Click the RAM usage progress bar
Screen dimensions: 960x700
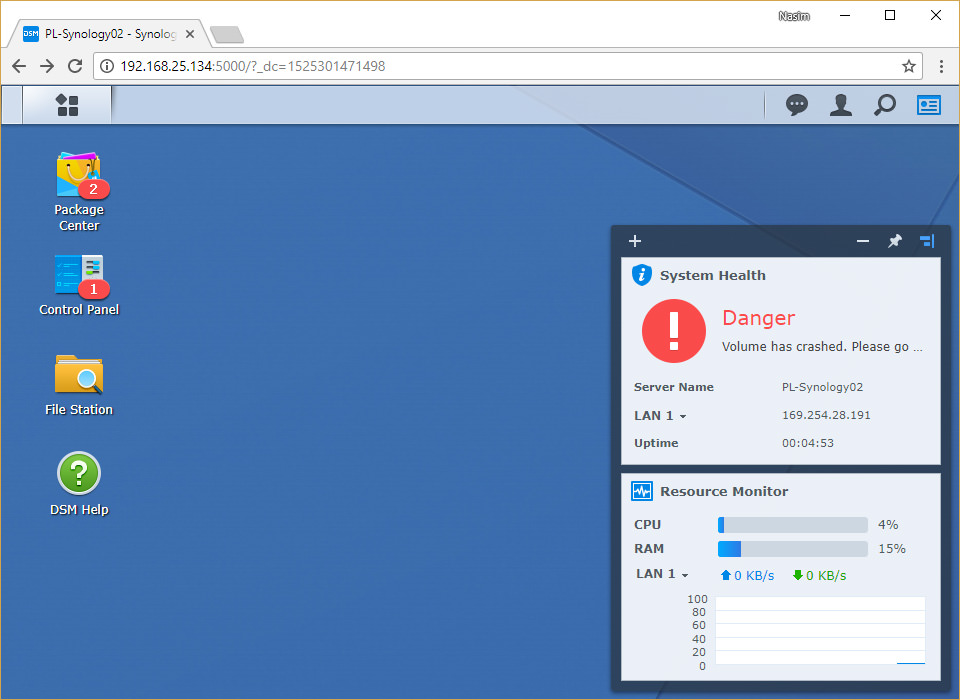click(x=793, y=549)
